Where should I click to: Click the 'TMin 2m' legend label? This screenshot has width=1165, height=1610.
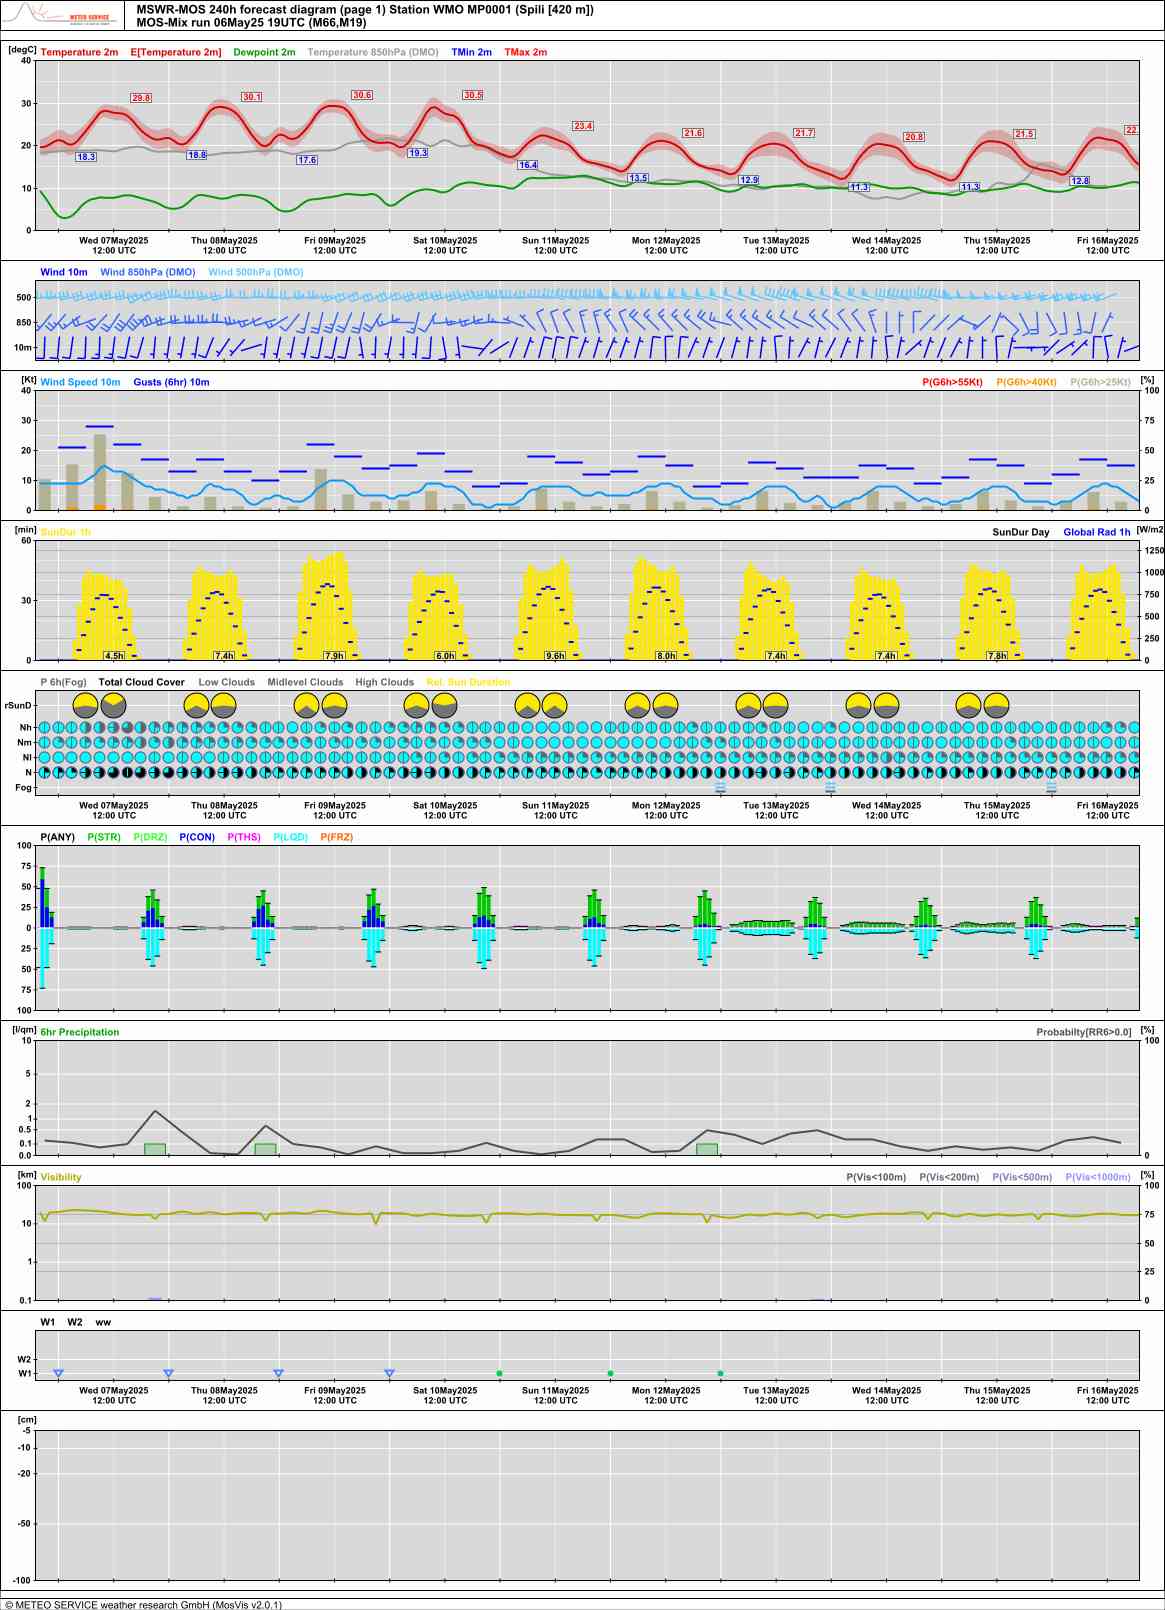[471, 52]
